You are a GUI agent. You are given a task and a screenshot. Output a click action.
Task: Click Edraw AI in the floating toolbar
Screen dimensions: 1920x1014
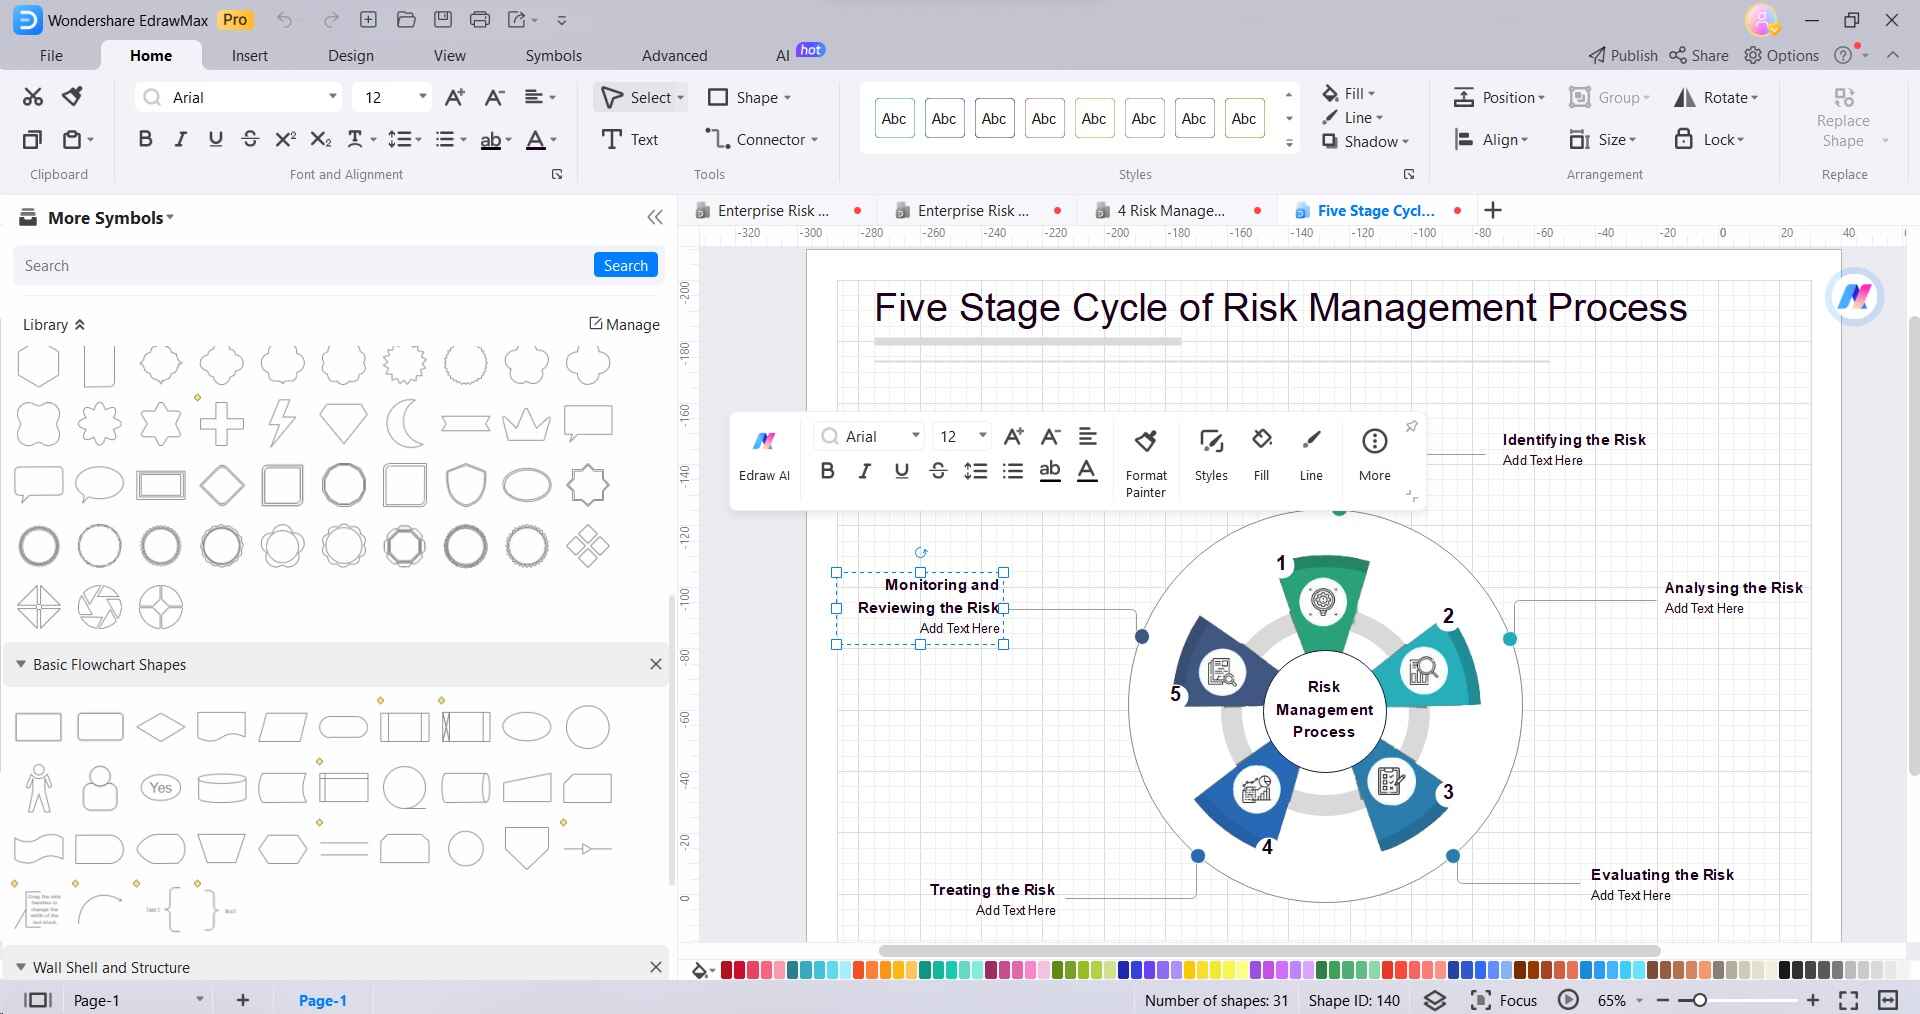[764, 455]
